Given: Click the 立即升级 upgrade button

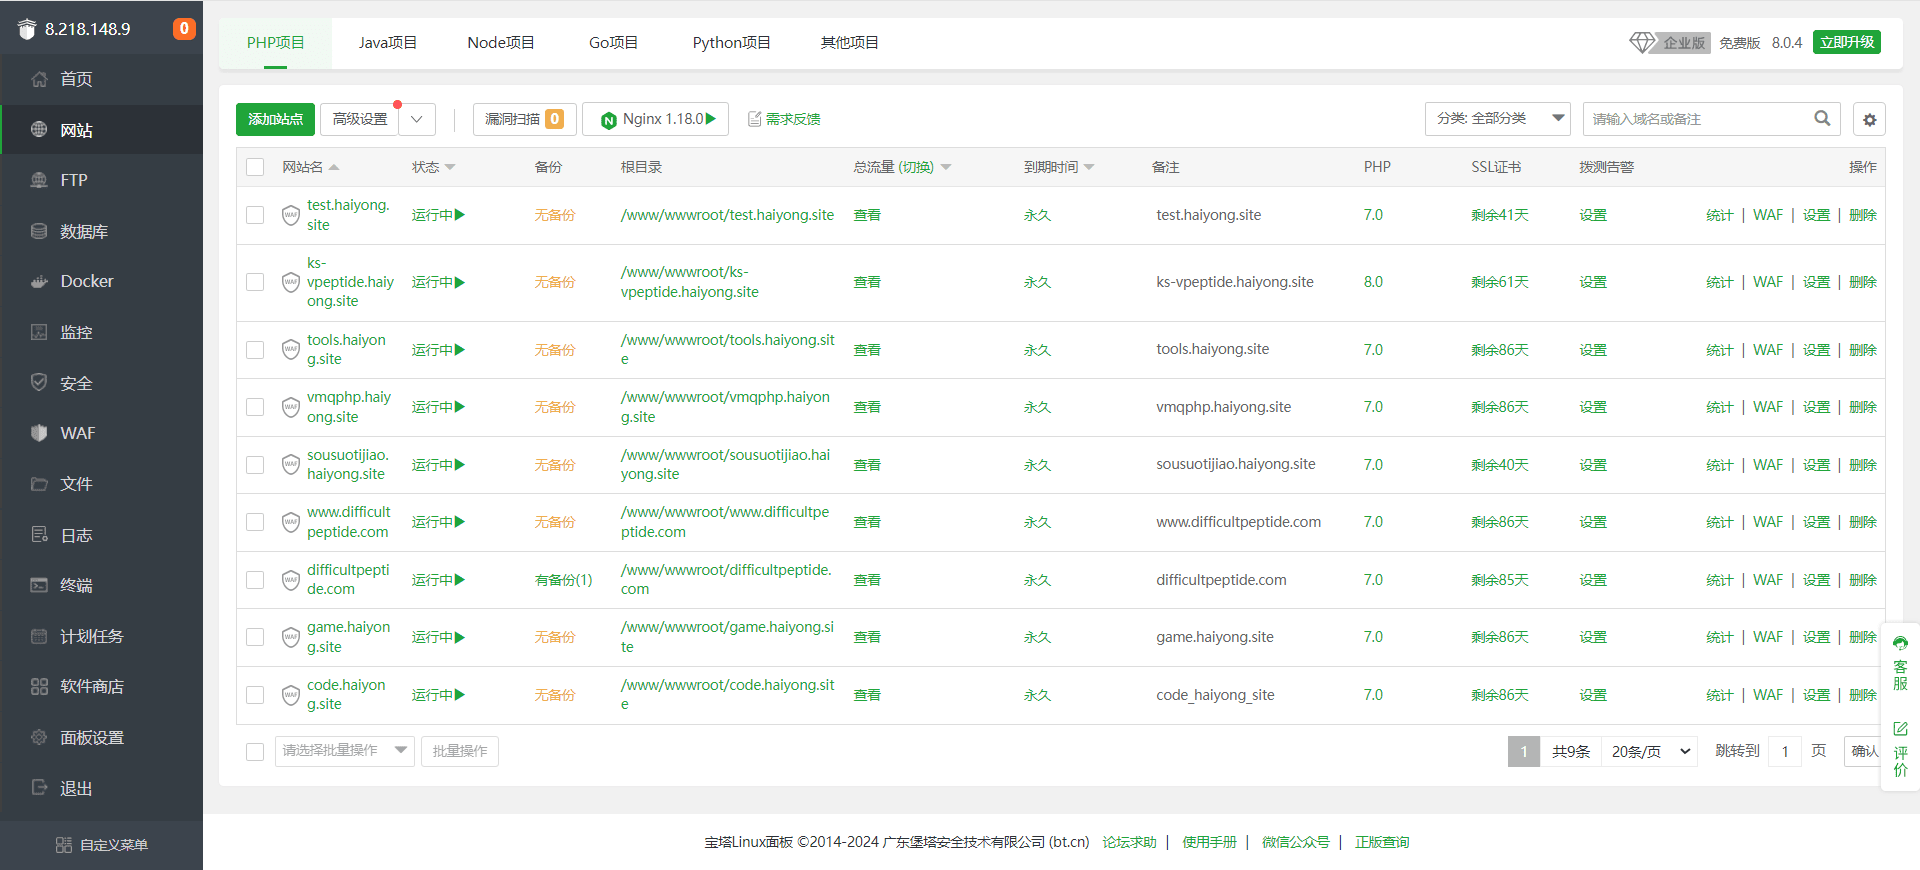Looking at the screenshot, I should [1846, 42].
